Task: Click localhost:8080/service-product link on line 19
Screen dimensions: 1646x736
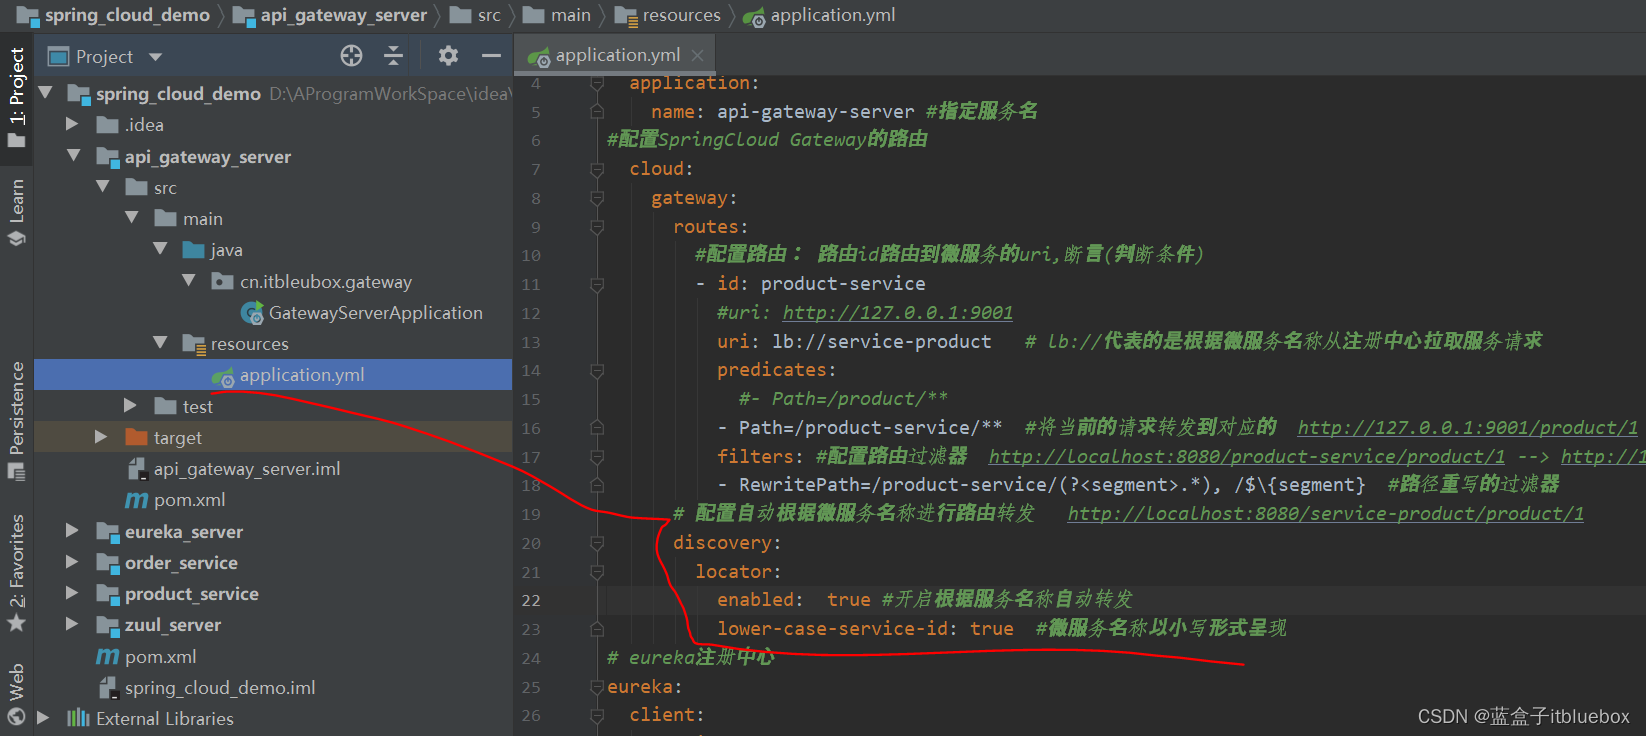Action: [x=1325, y=513]
